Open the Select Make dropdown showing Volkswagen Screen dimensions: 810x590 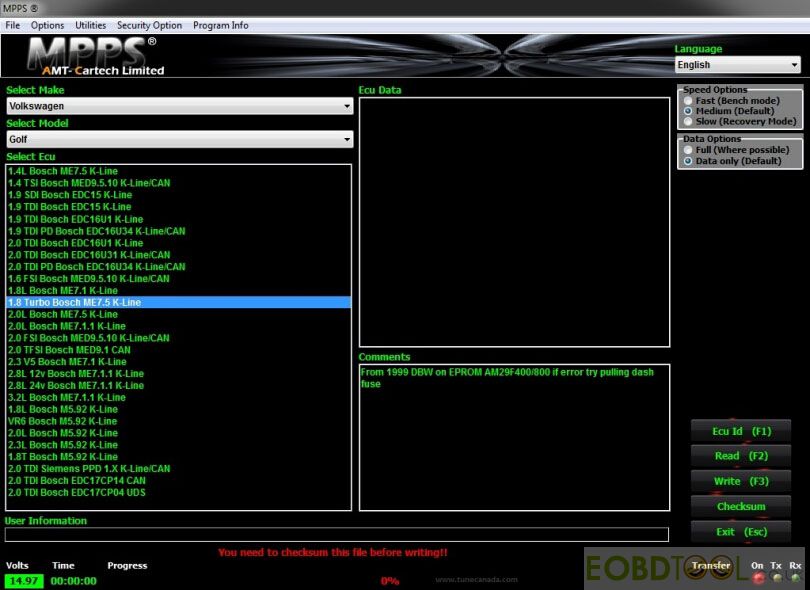(180, 106)
